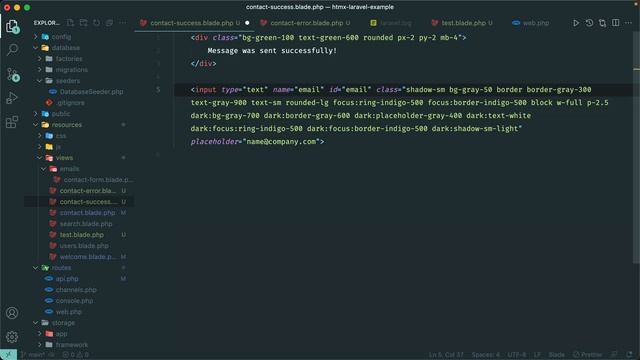Open editor more actions ellipsis
640x360 pixels.
click(x=628, y=23)
